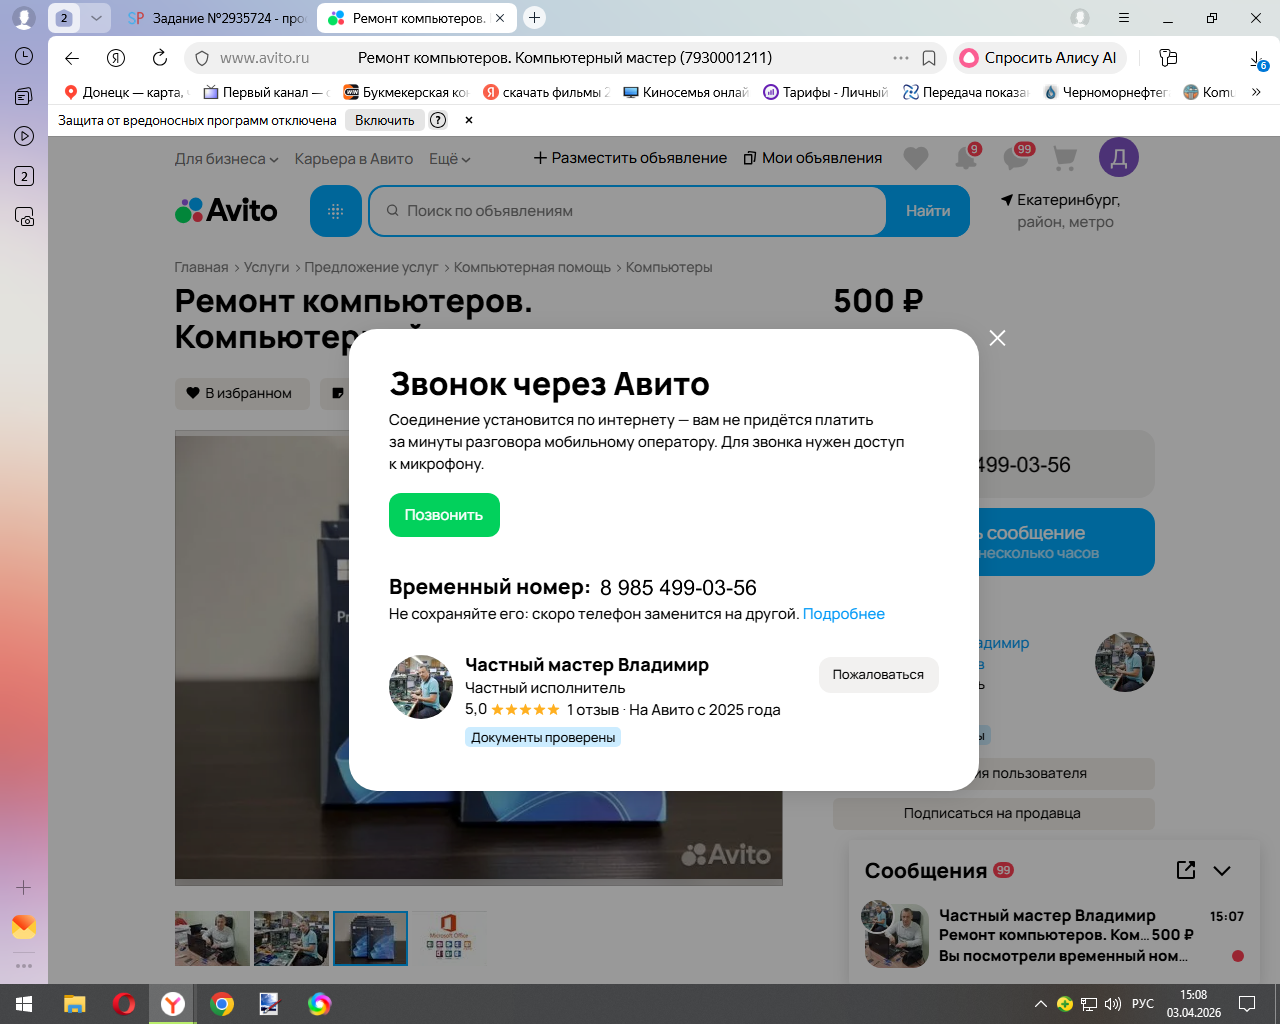Open the three-dot page actions in address bar
The height and width of the screenshot is (1024, 1280).
[x=901, y=58]
